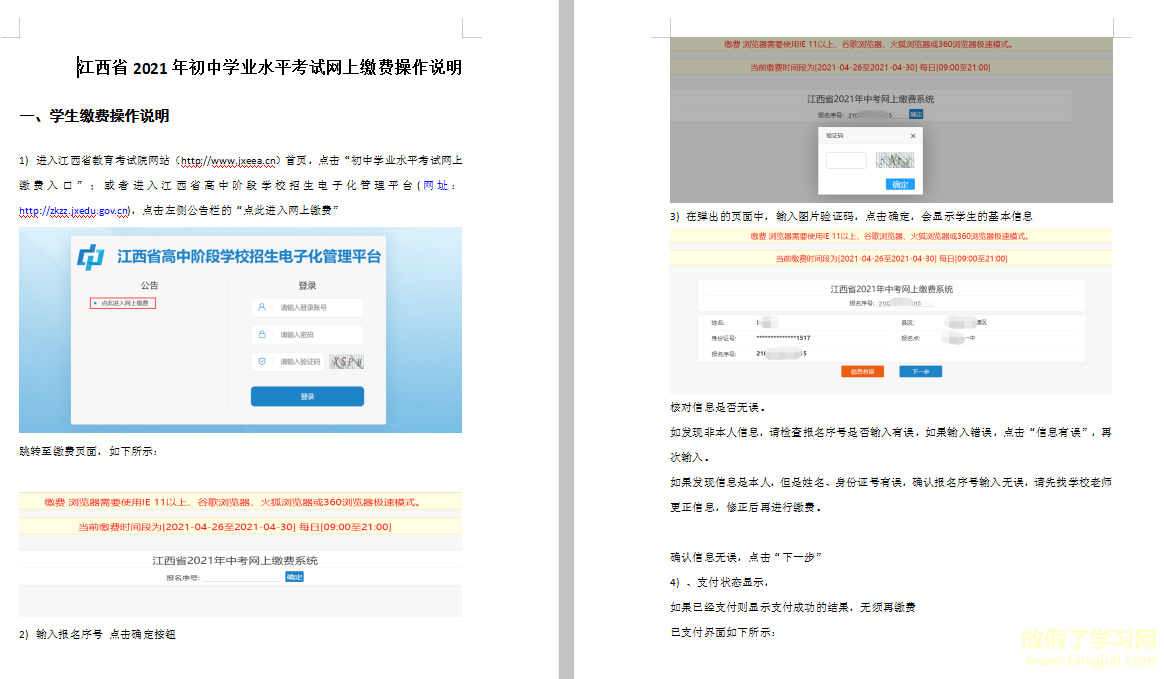The width and height of the screenshot is (1164, 679).
Task: Click the person icon in the login account field
Action: [261, 306]
